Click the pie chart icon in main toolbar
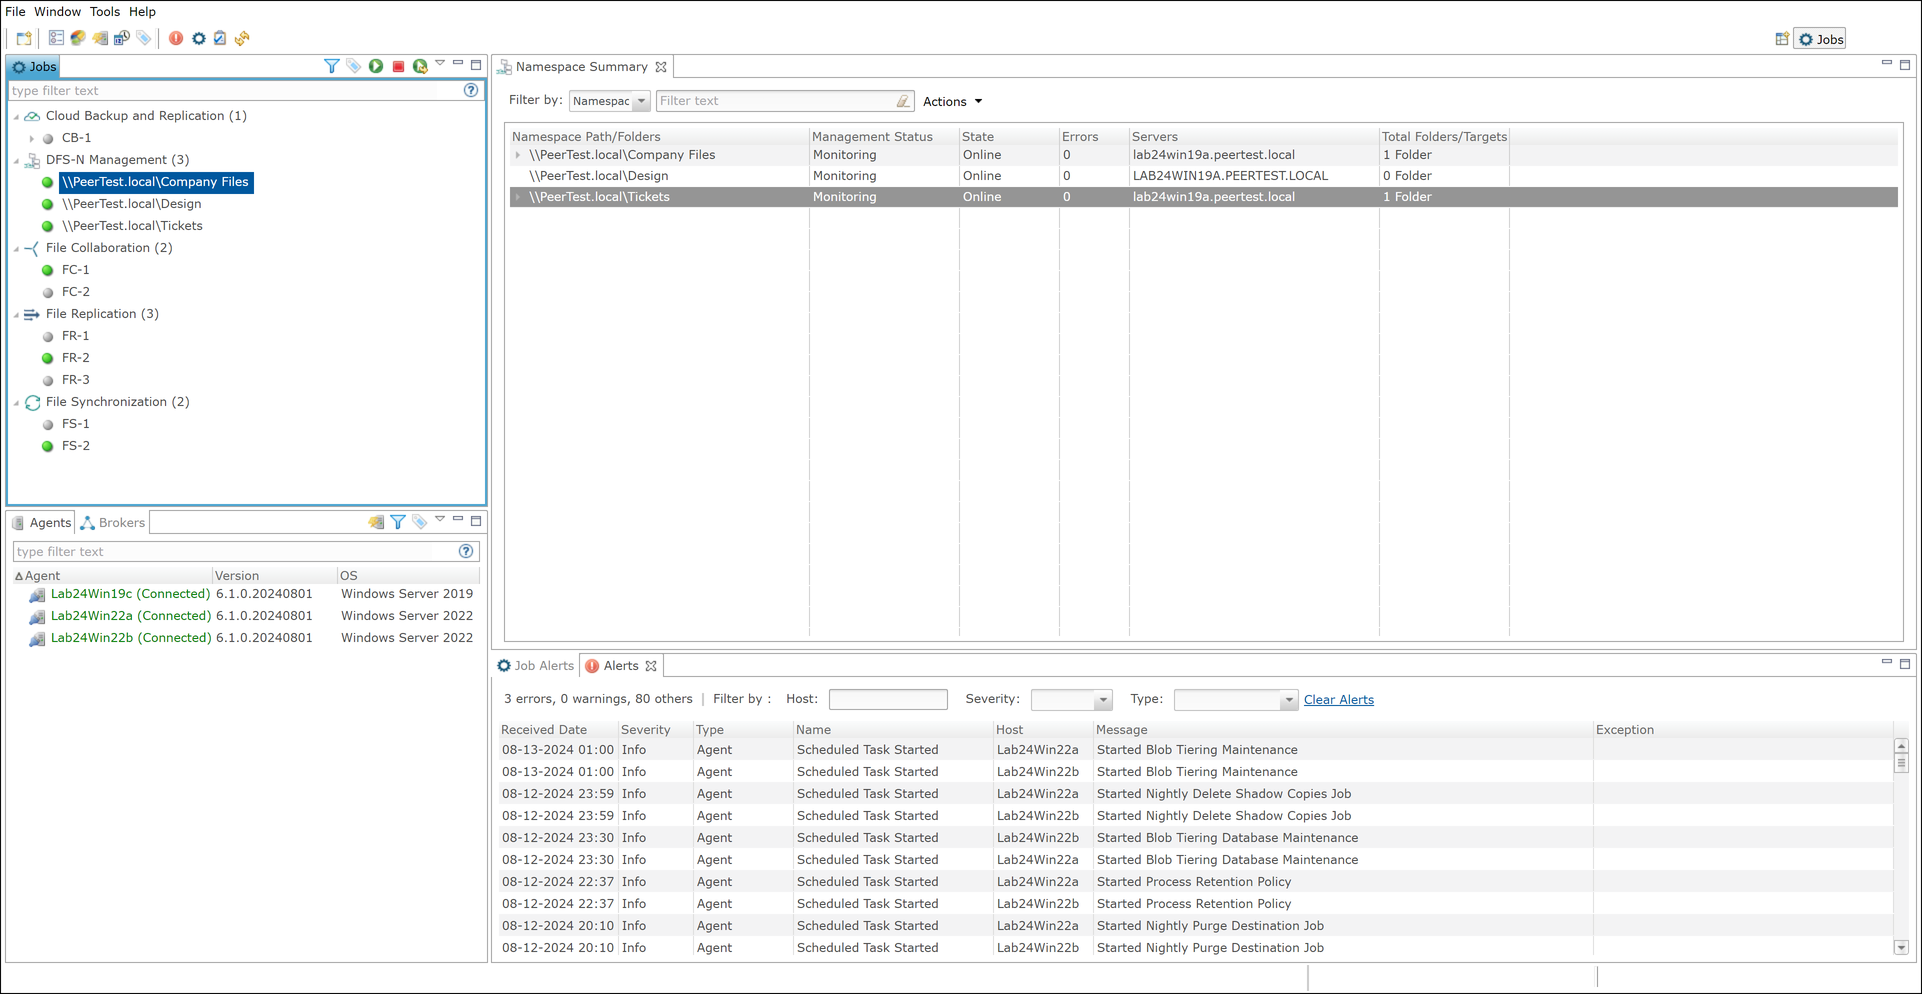 78,38
